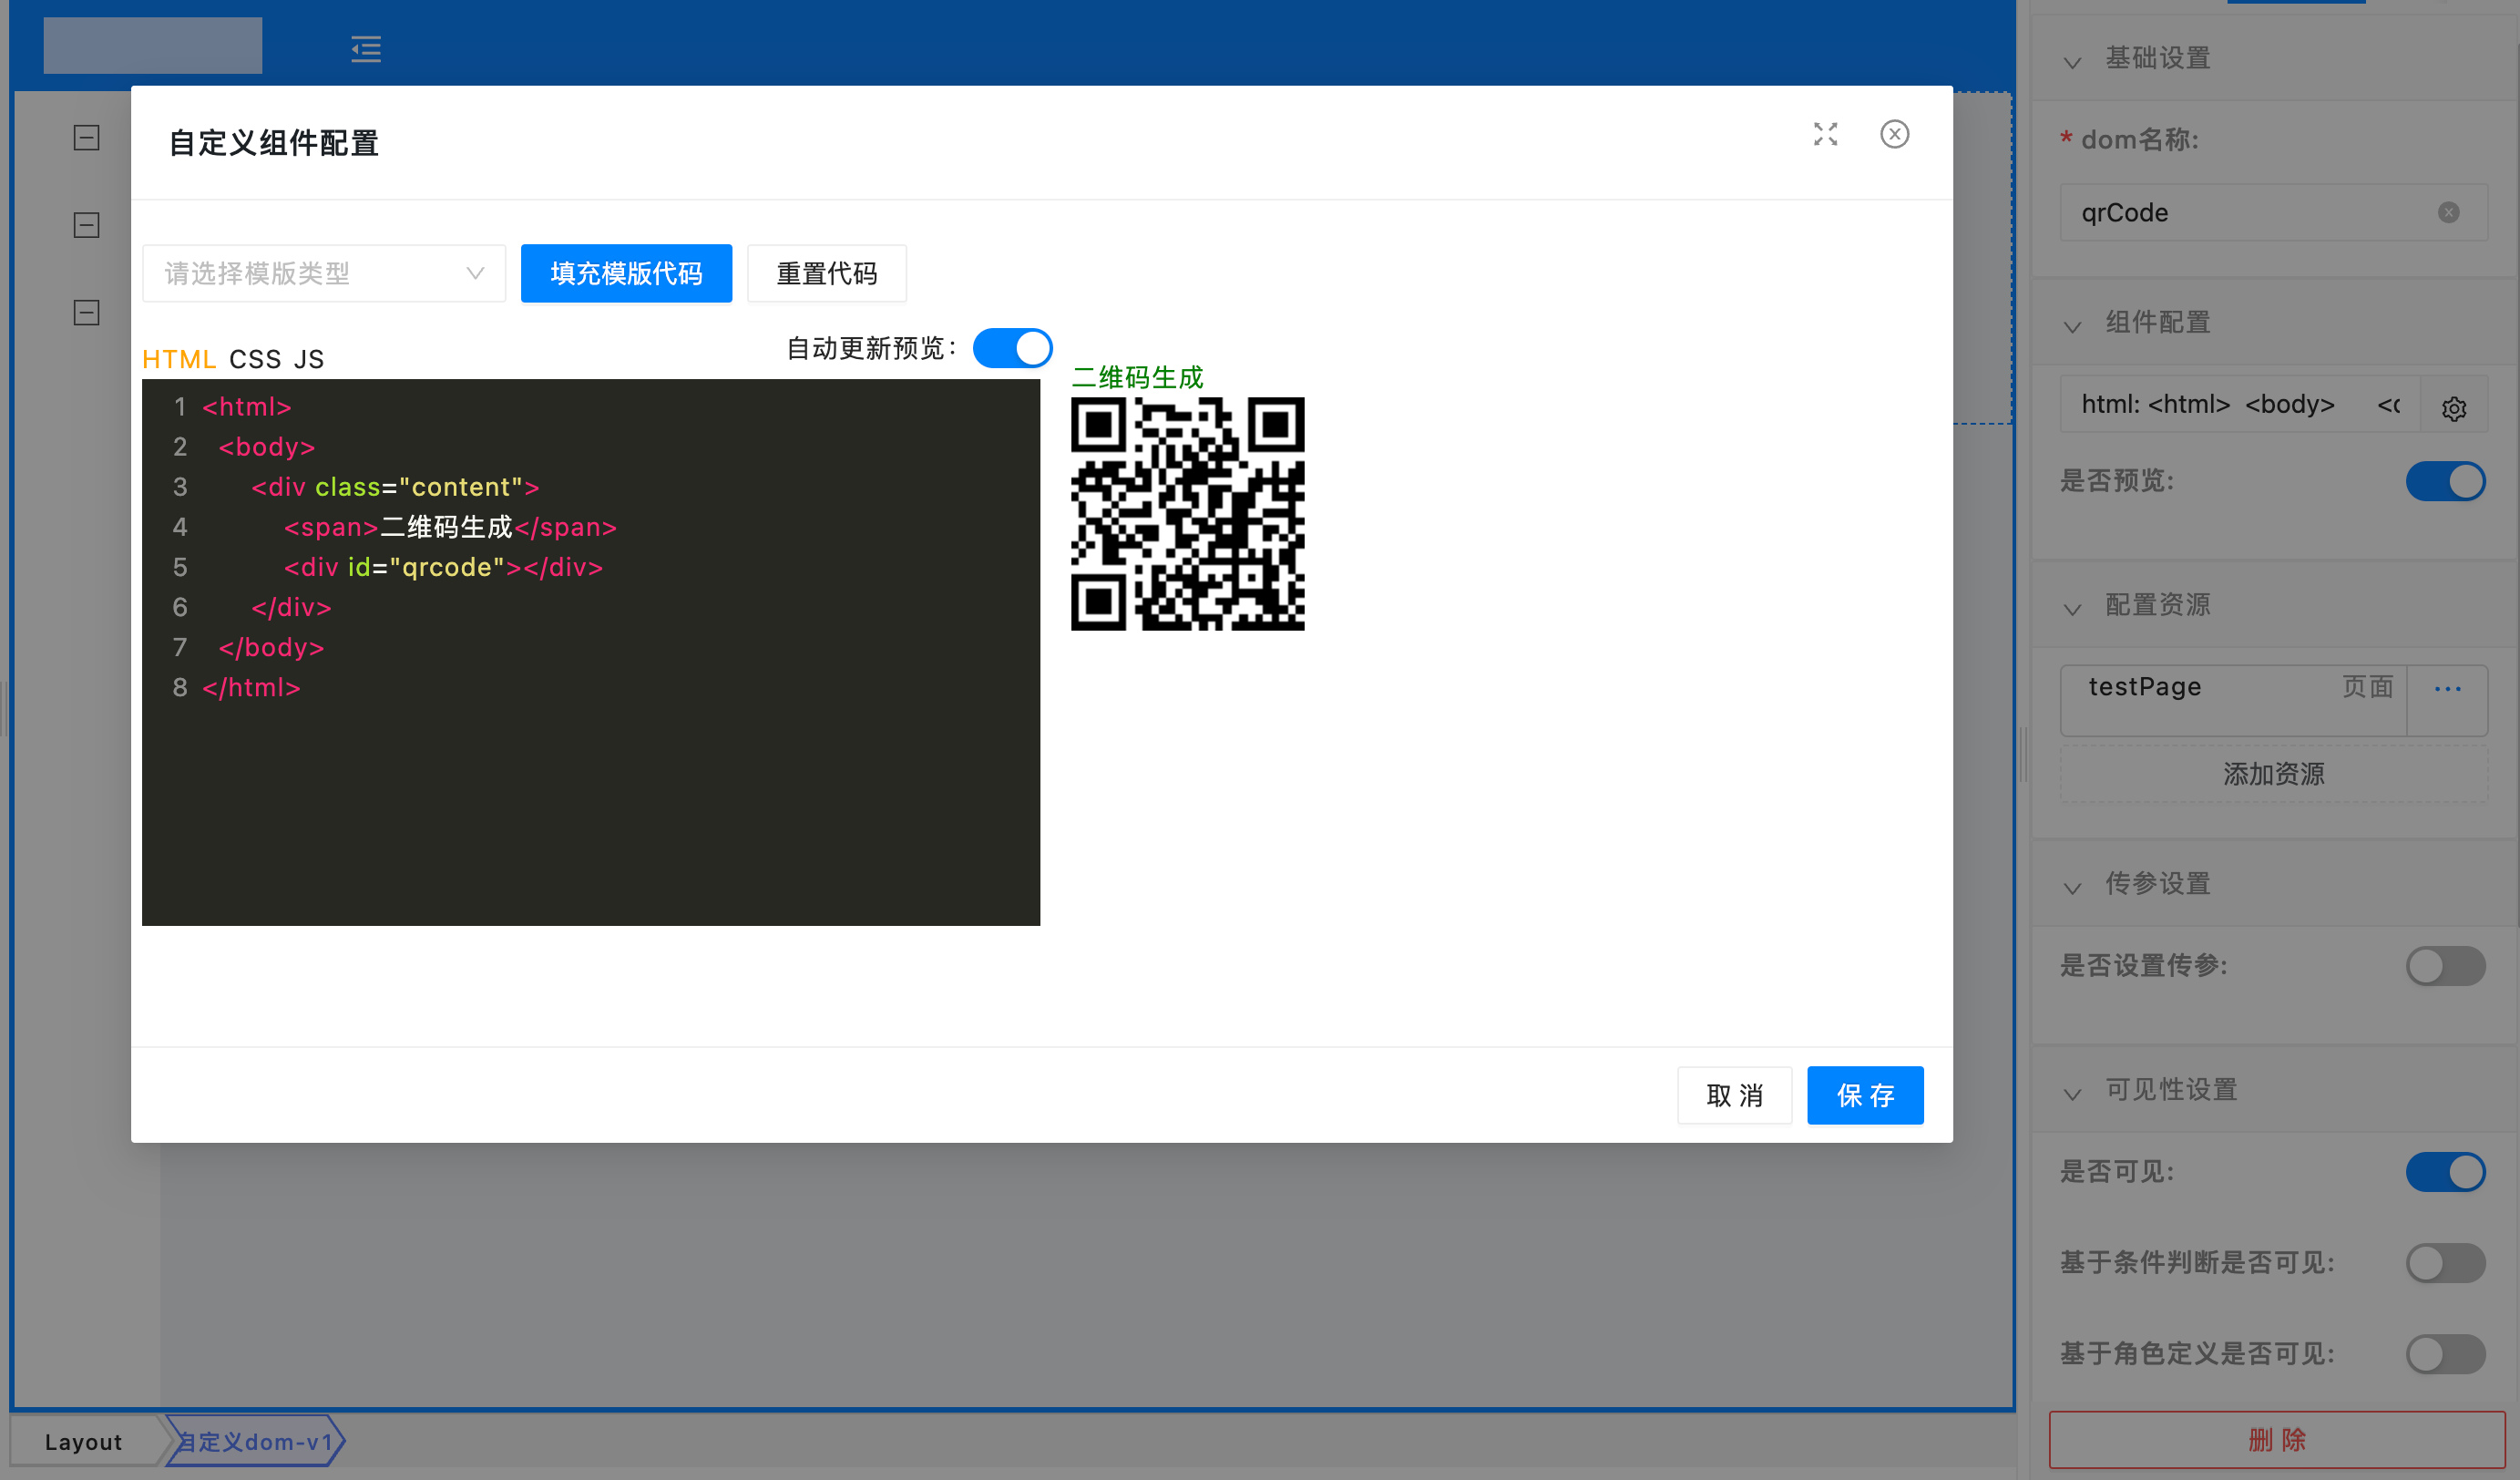The height and width of the screenshot is (1480, 2520).
Task: Collapse the 可见性设置 section
Action: click(2073, 1092)
